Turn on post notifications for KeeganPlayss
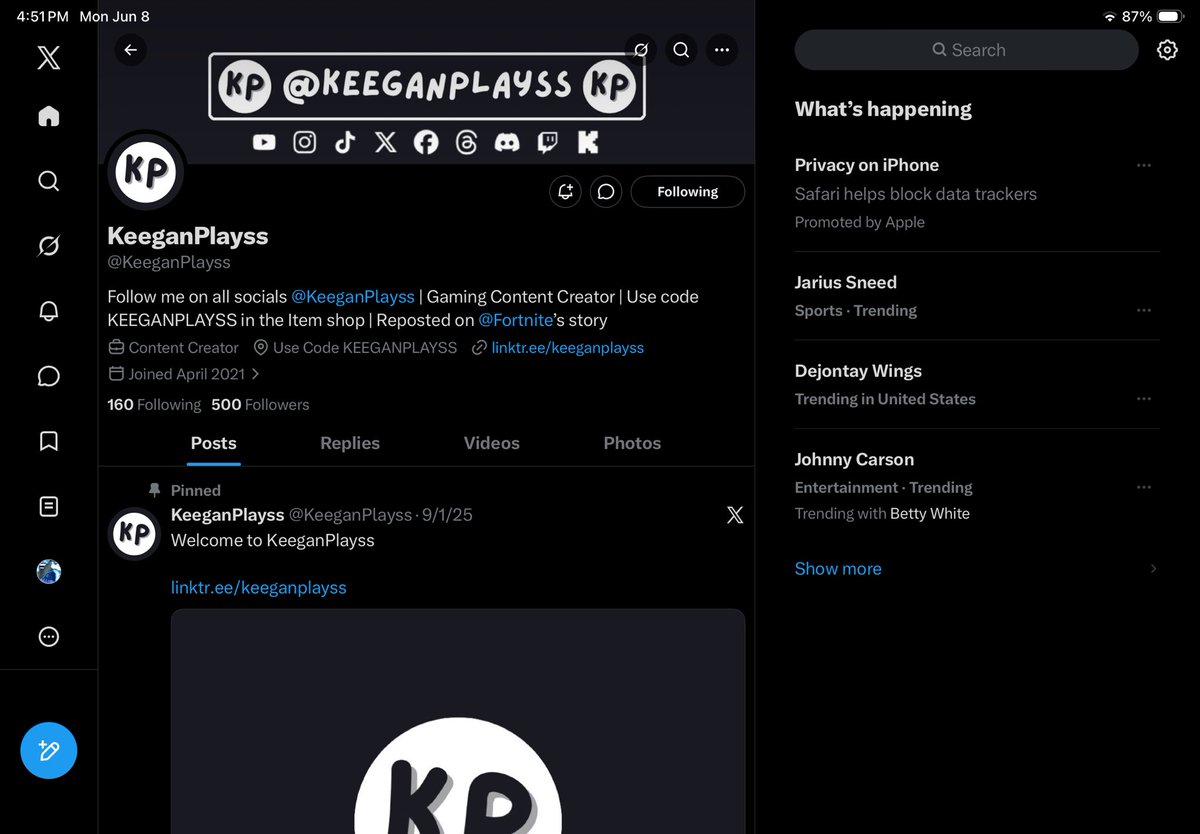 click(565, 192)
